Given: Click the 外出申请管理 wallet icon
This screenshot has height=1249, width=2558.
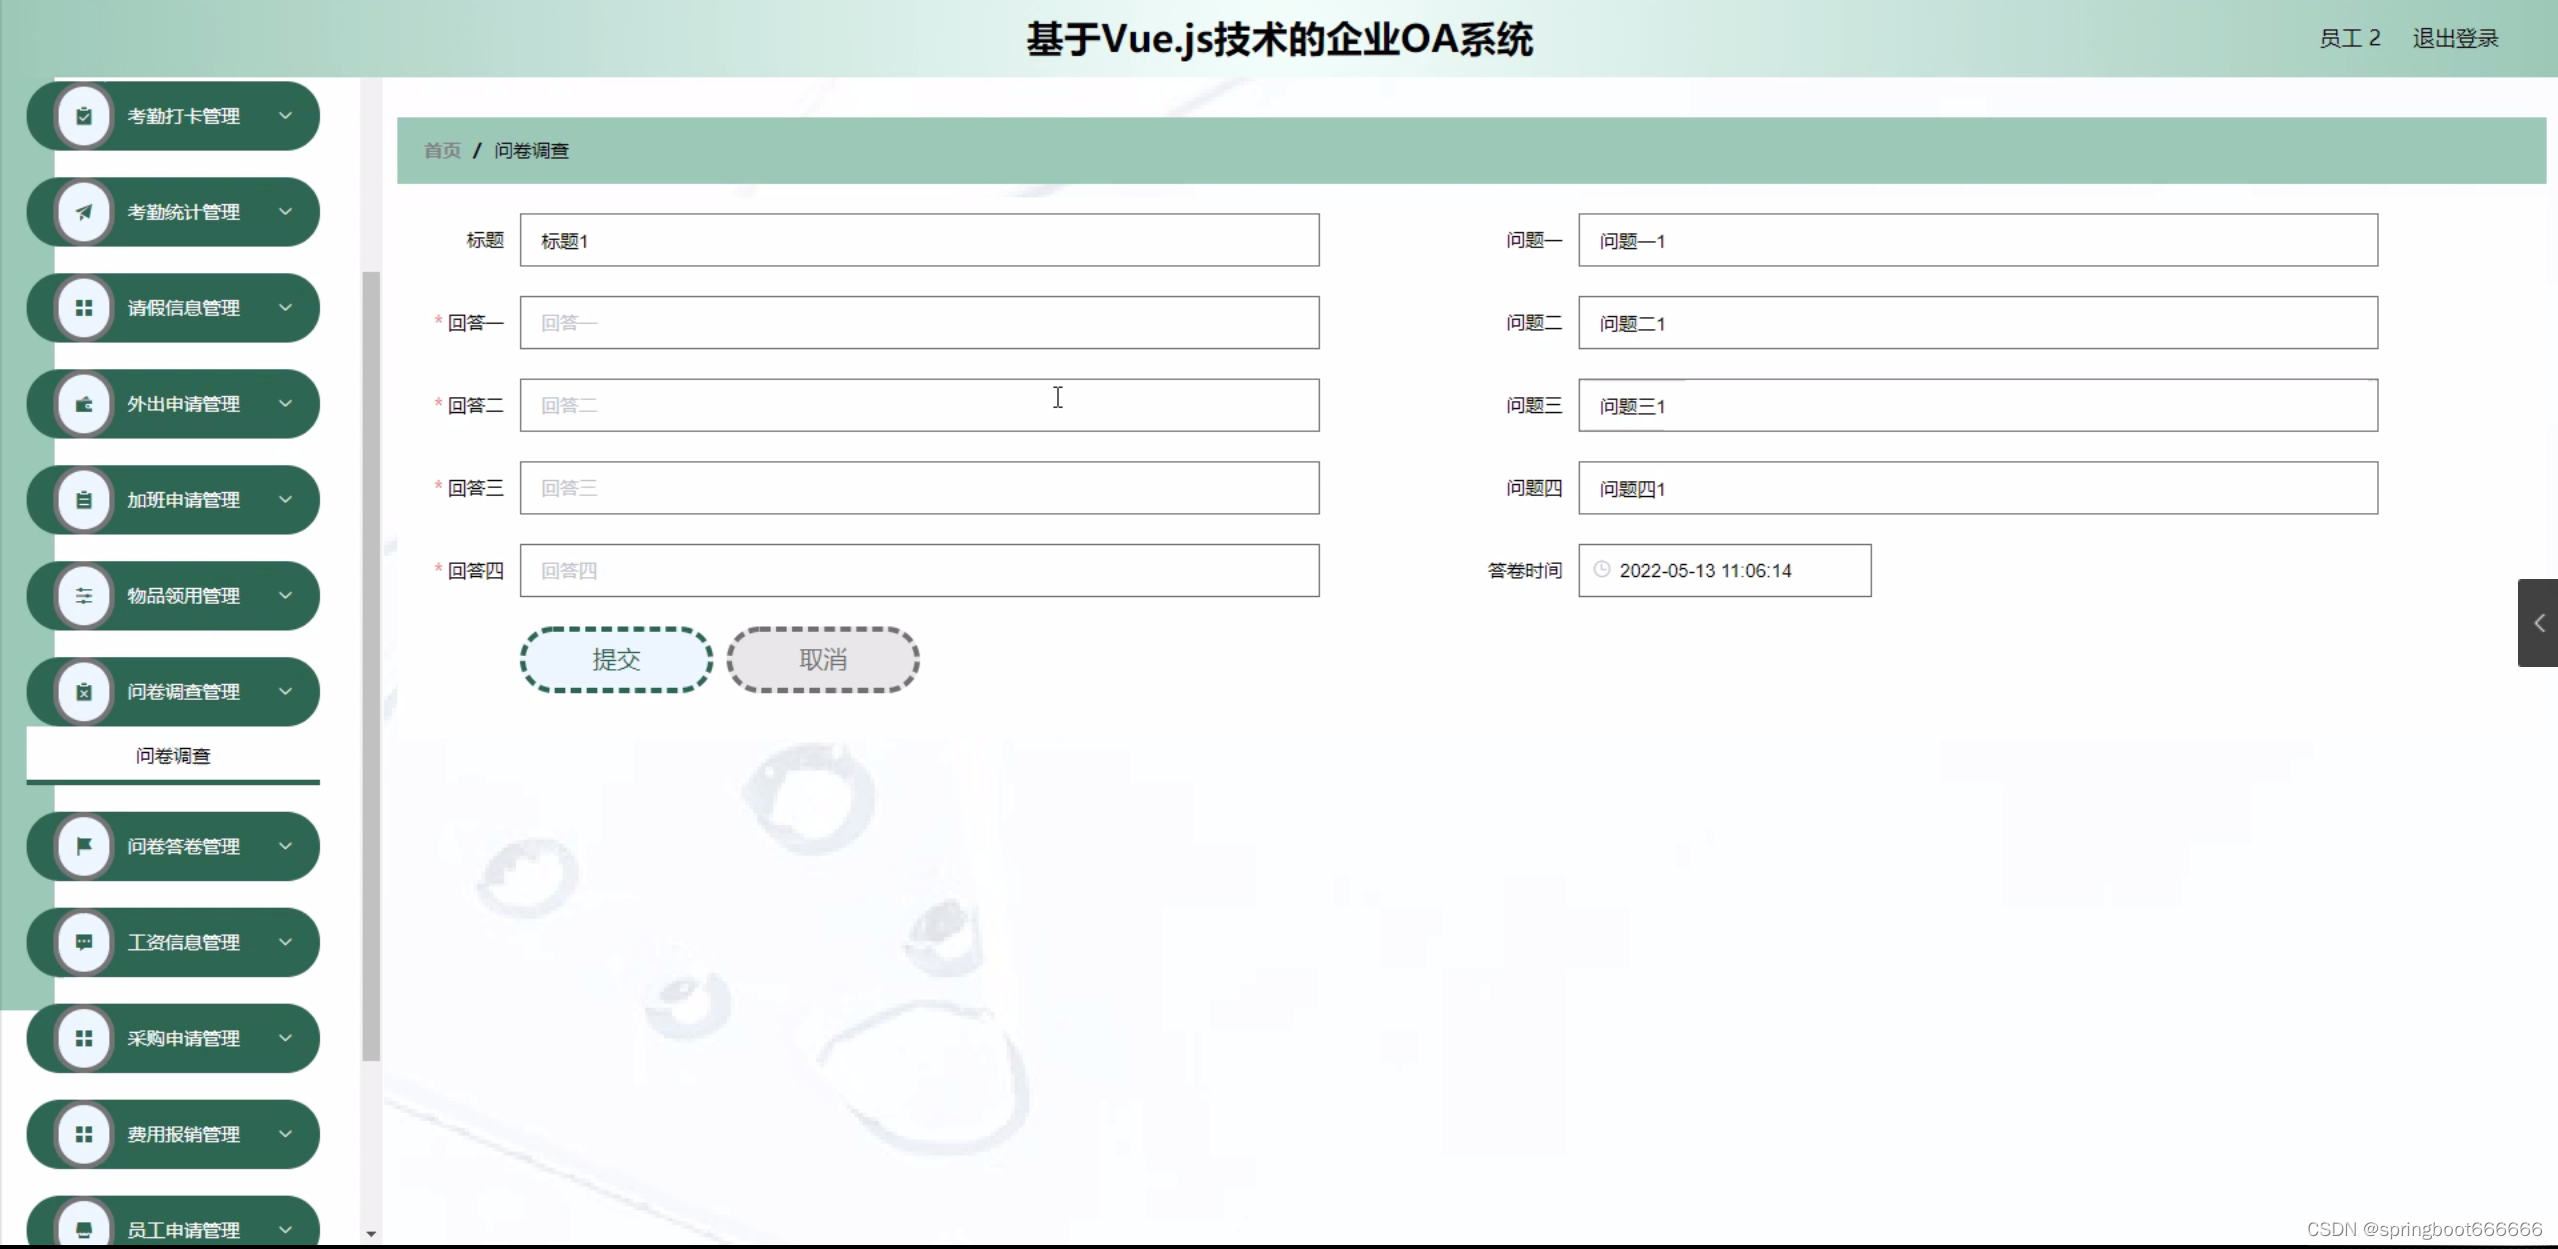Looking at the screenshot, I should click(x=84, y=404).
